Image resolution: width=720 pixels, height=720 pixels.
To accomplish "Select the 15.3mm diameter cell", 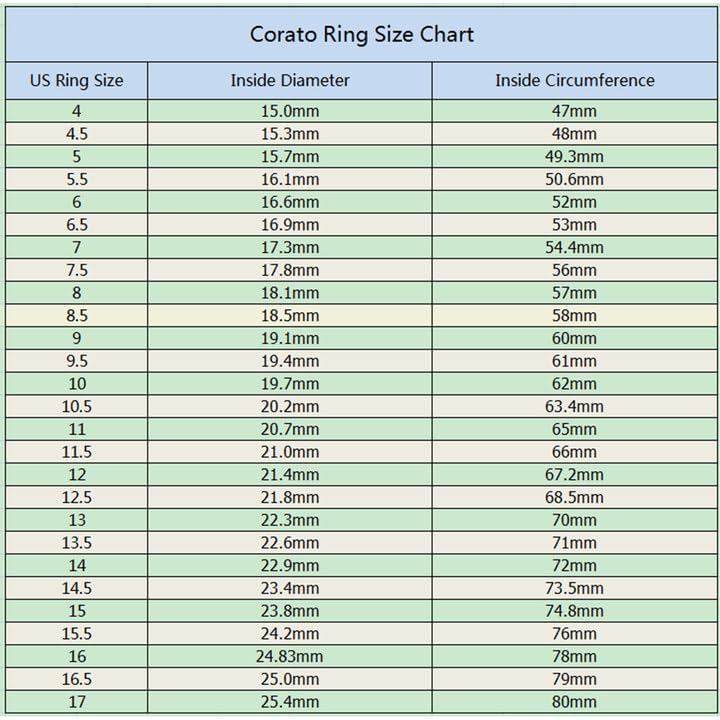I will point(289,134).
